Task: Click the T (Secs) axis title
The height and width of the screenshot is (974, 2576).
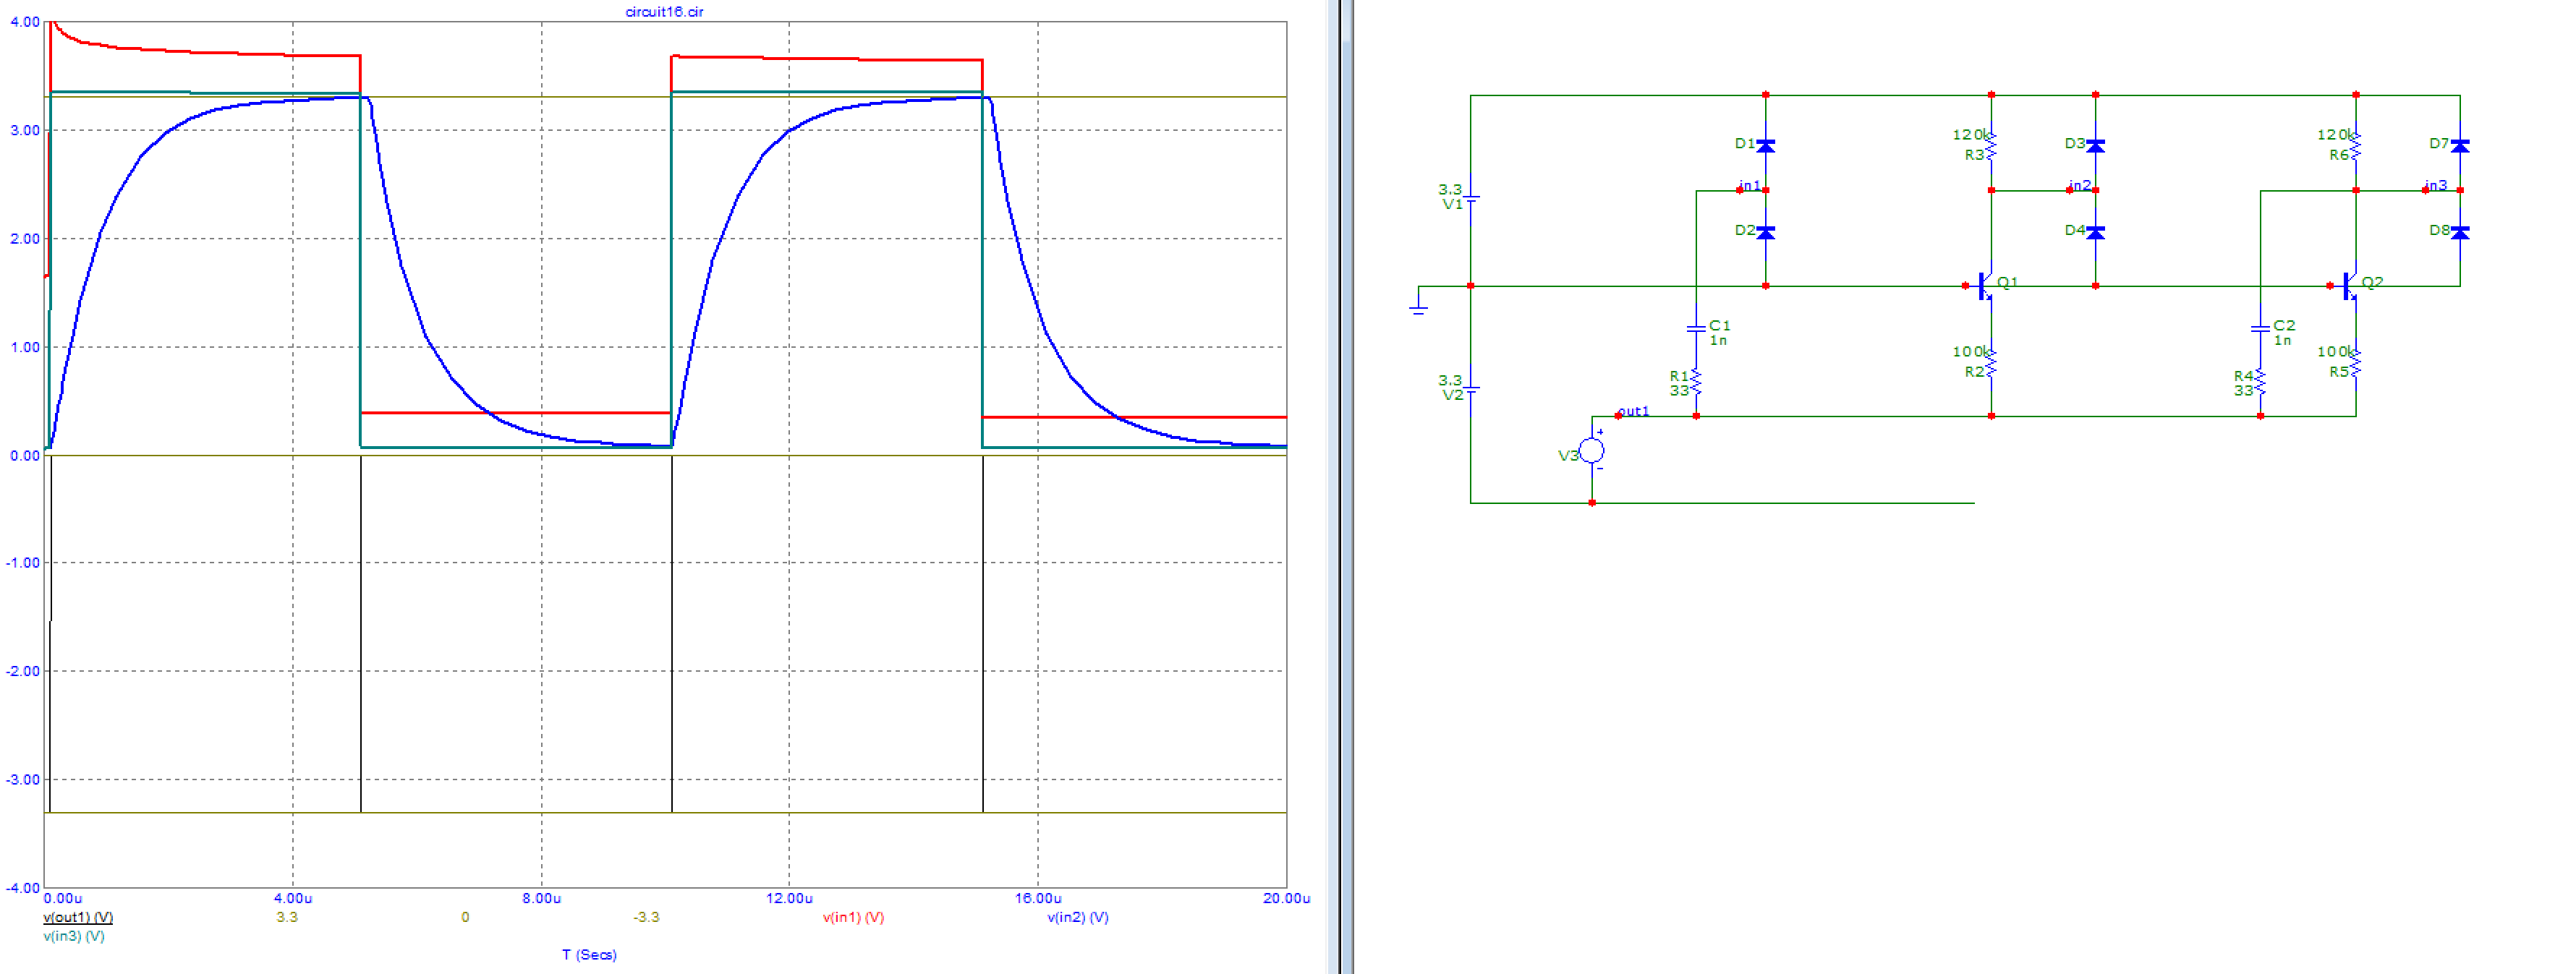Action: click(x=589, y=954)
